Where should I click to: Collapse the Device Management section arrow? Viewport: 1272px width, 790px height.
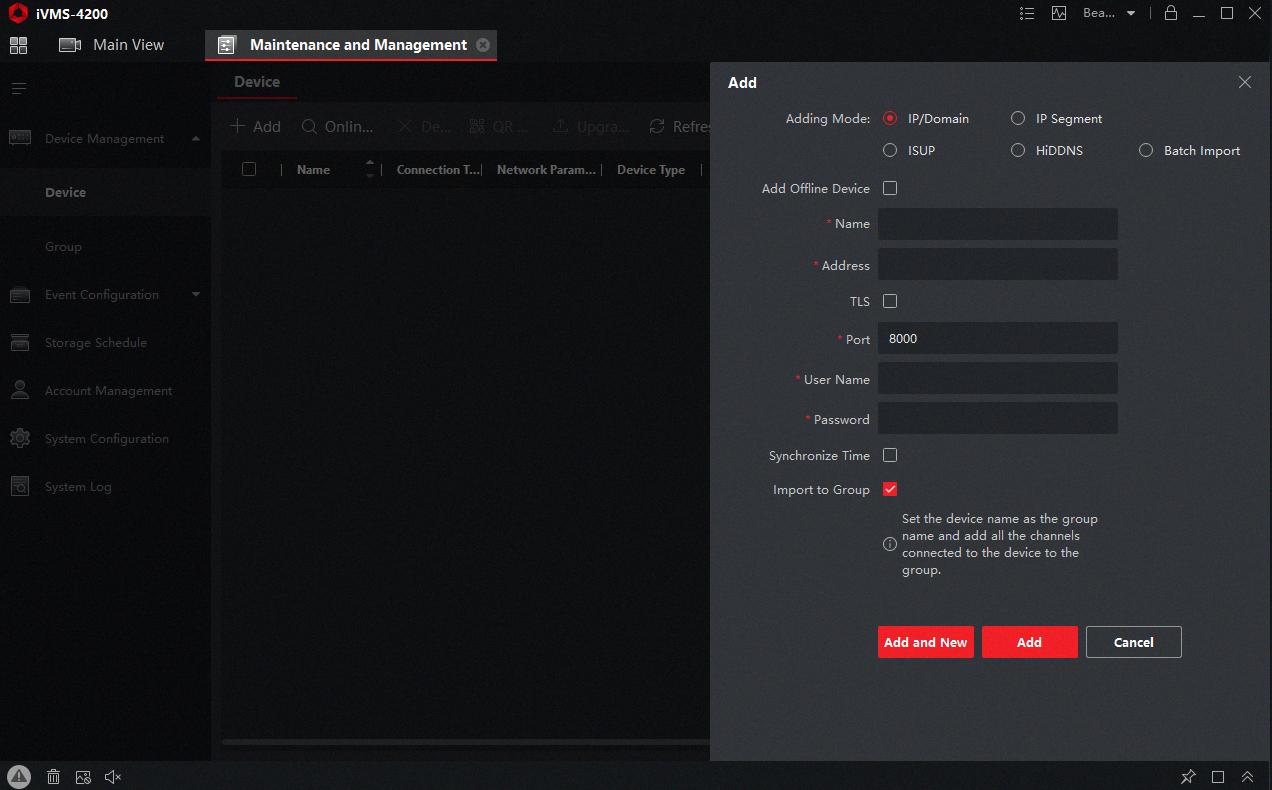[195, 138]
